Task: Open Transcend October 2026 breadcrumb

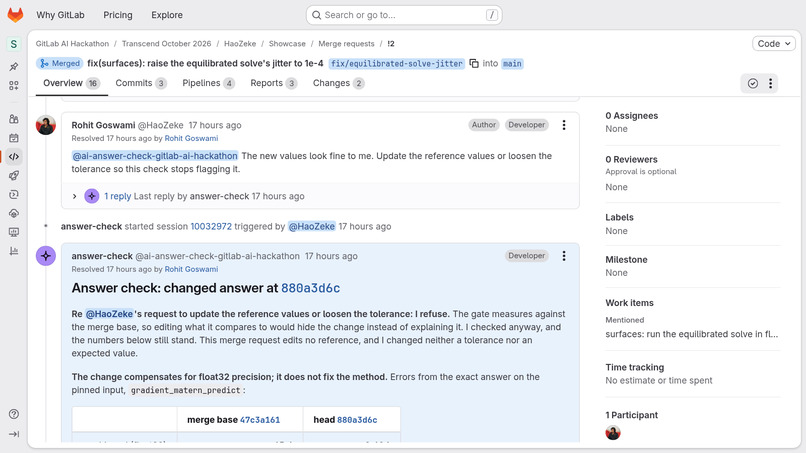Action: (167, 44)
